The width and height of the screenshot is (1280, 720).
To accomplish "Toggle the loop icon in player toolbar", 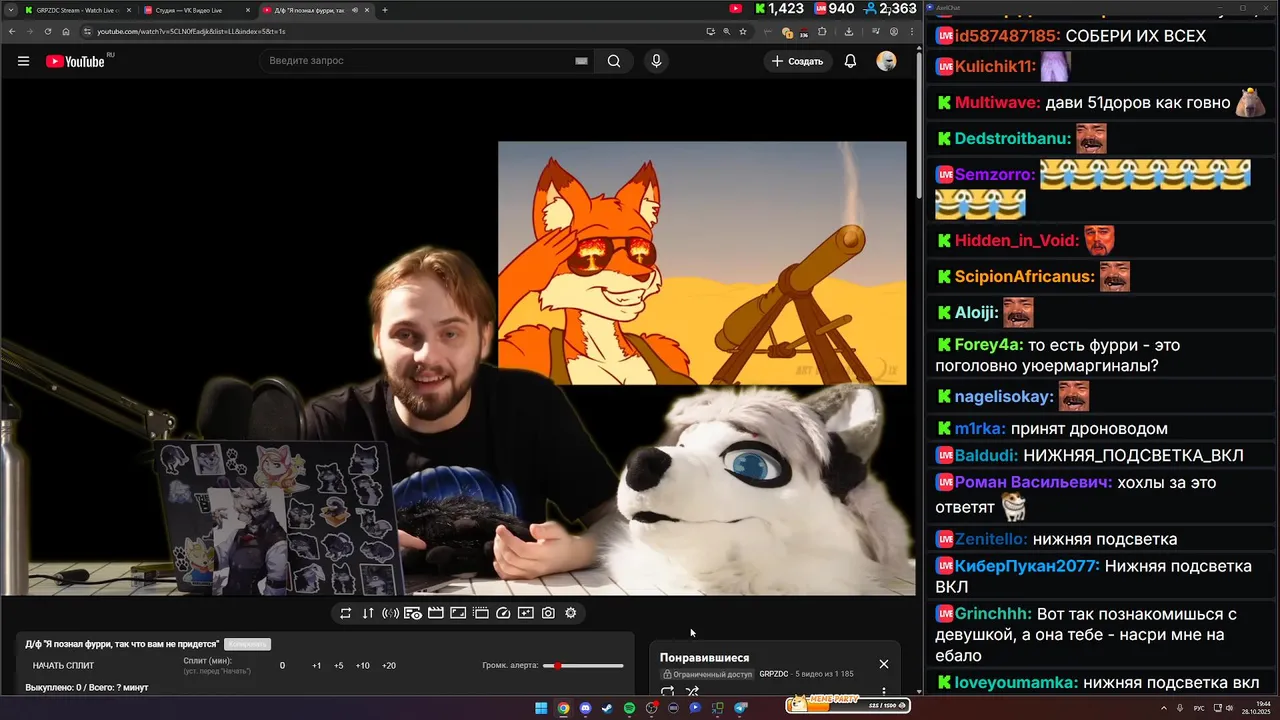I will (346, 613).
